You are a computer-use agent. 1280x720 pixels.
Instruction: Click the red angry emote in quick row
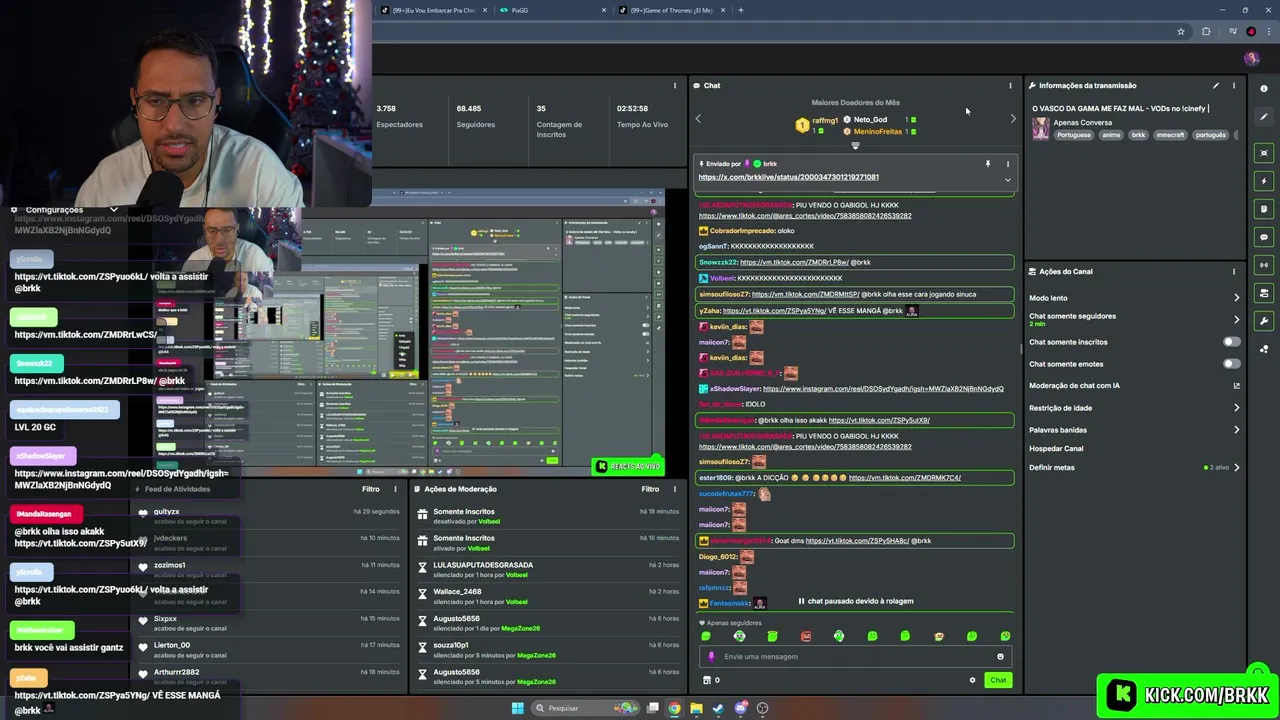coord(806,636)
